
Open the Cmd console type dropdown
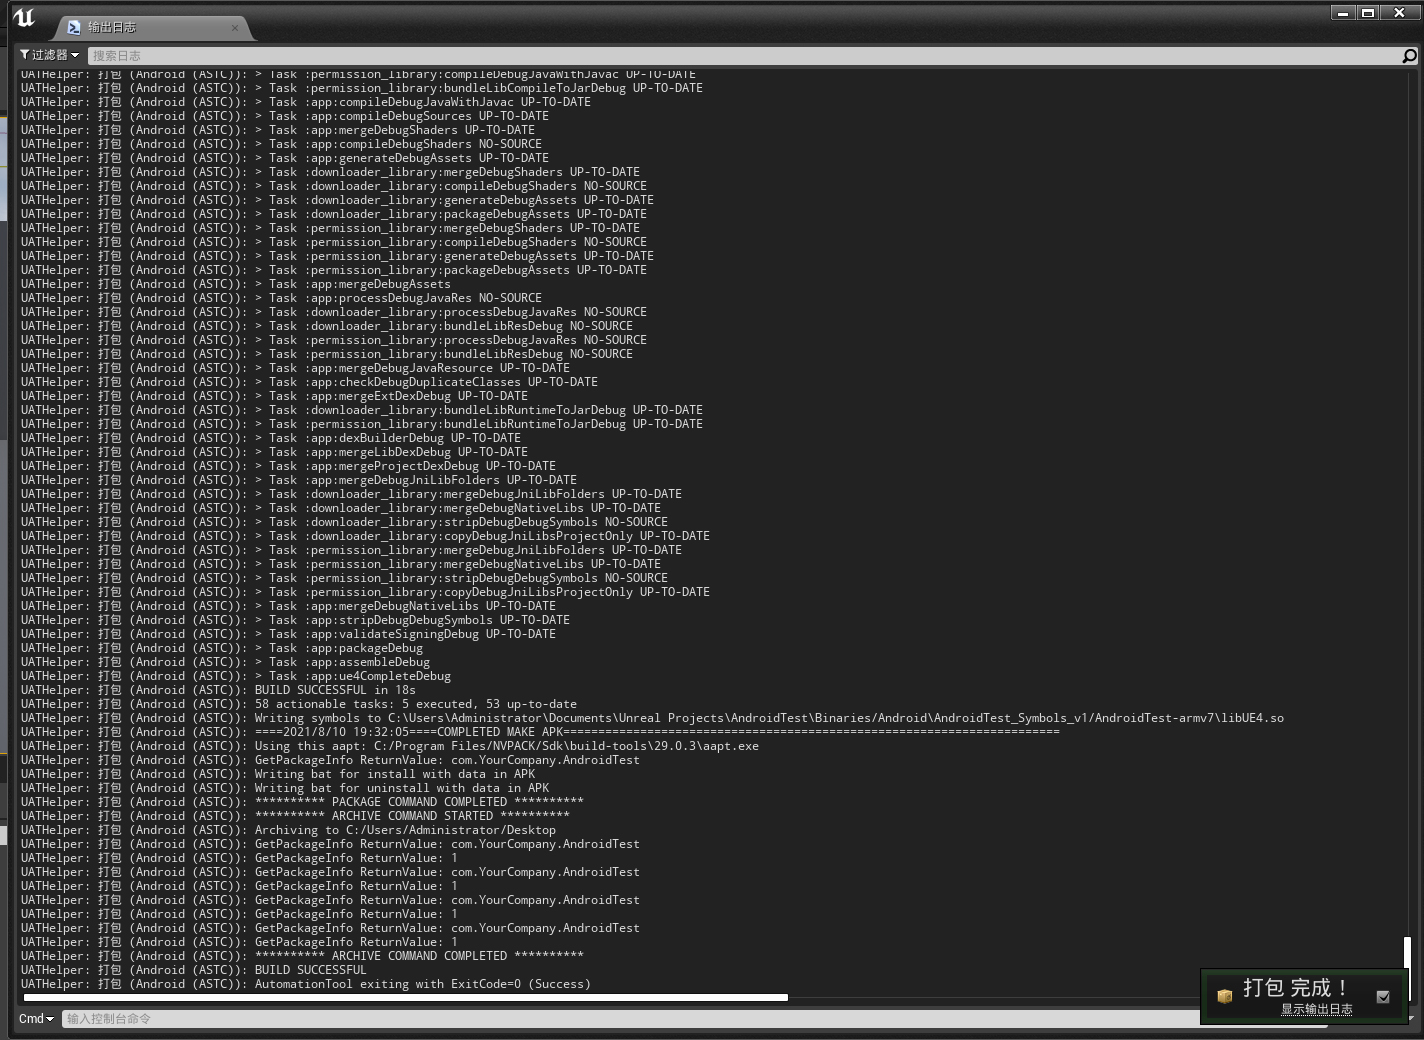[36, 1019]
